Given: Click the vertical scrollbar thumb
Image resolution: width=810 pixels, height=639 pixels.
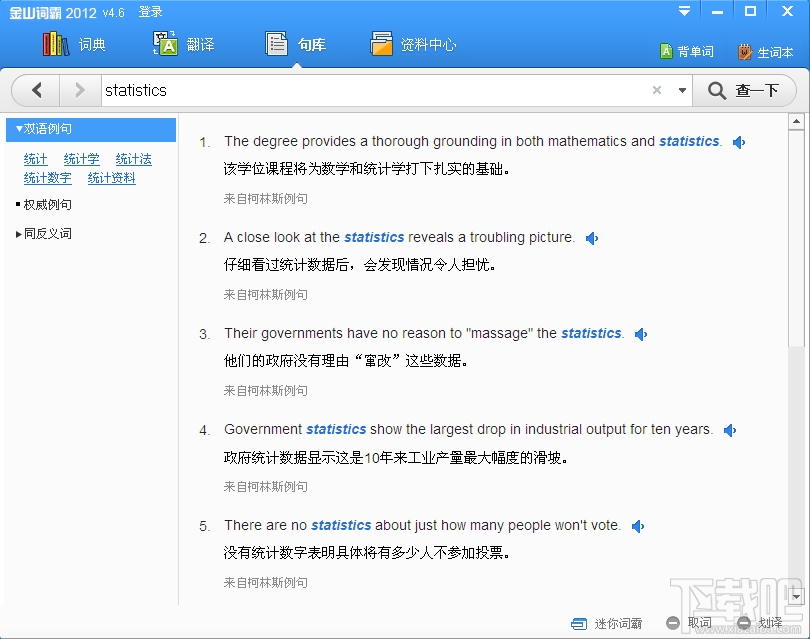Looking at the screenshot, I should tap(796, 239).
